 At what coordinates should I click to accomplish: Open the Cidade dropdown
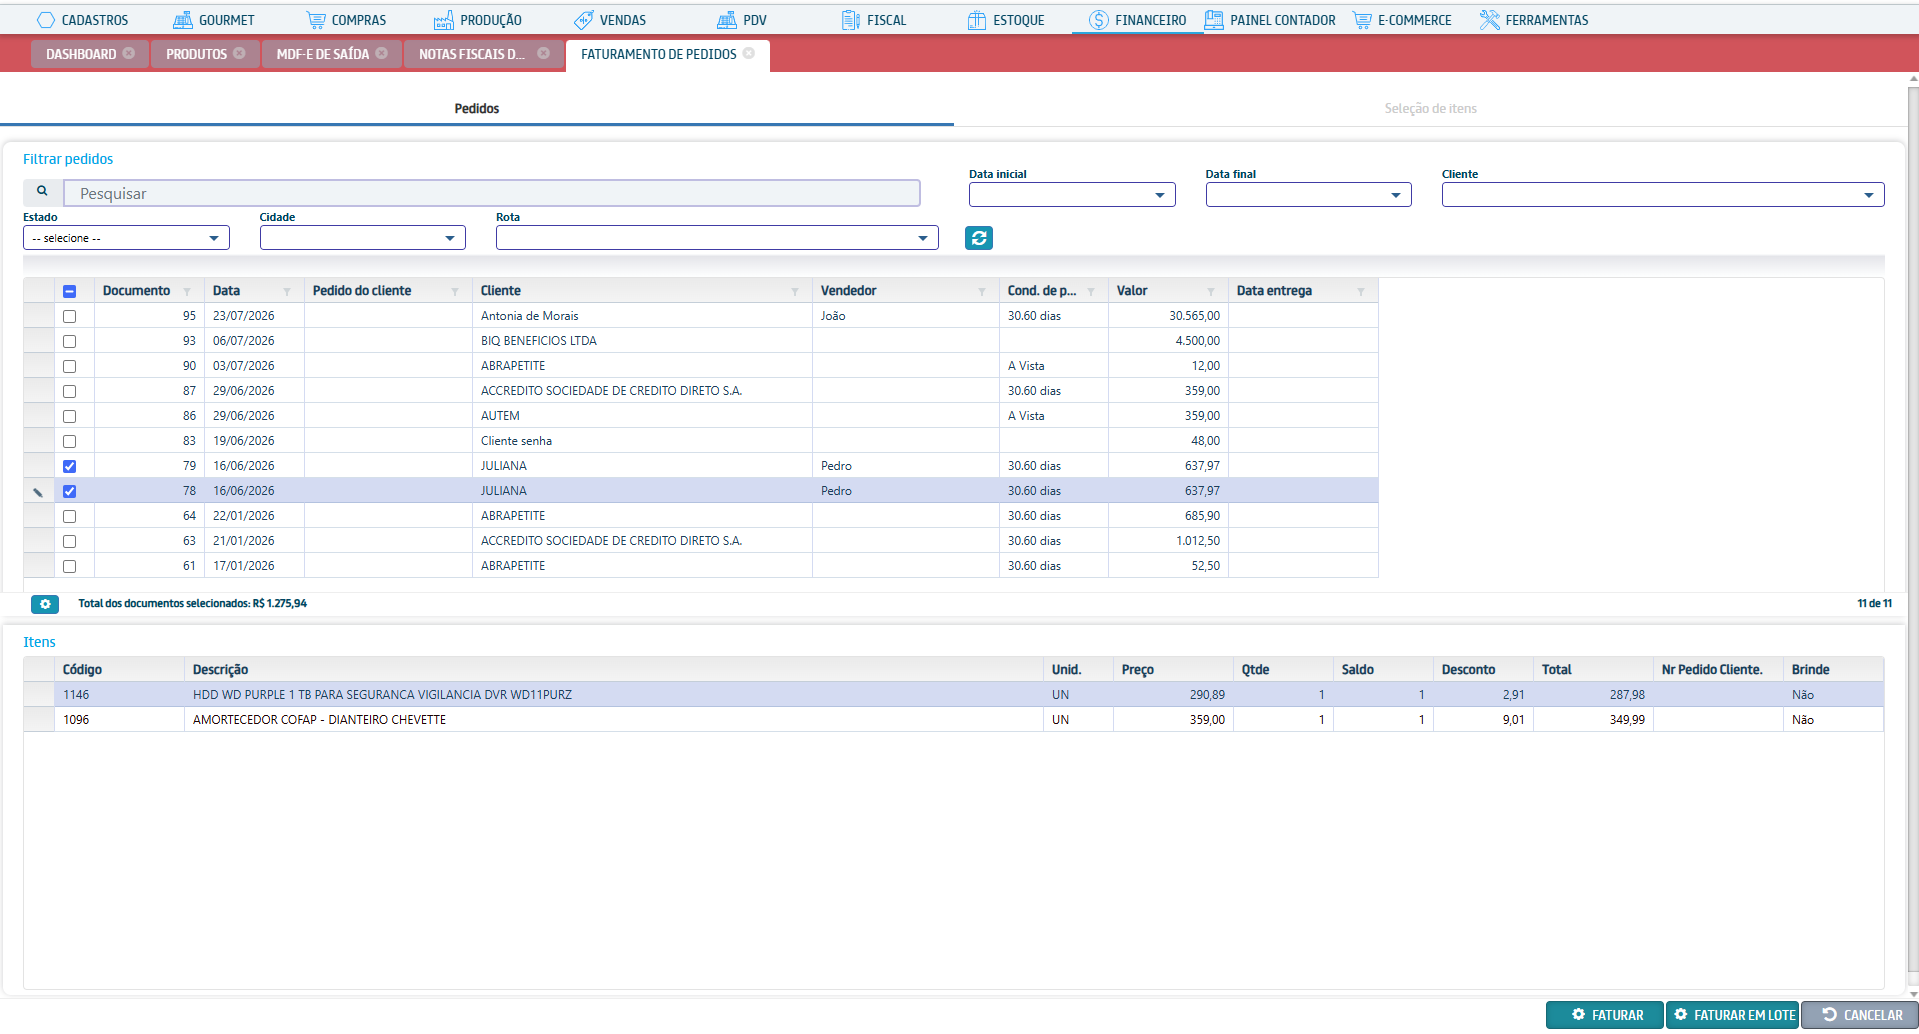pos(363,238)
